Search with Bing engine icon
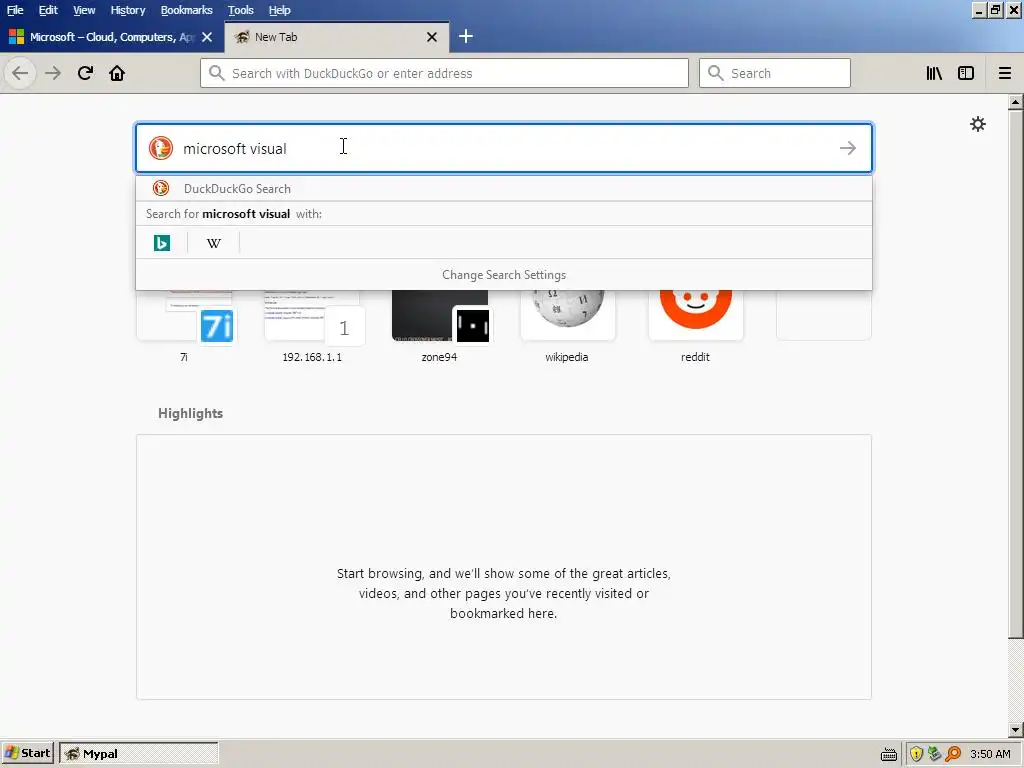This screenshot has height=768, width=1024. [162, 243]
